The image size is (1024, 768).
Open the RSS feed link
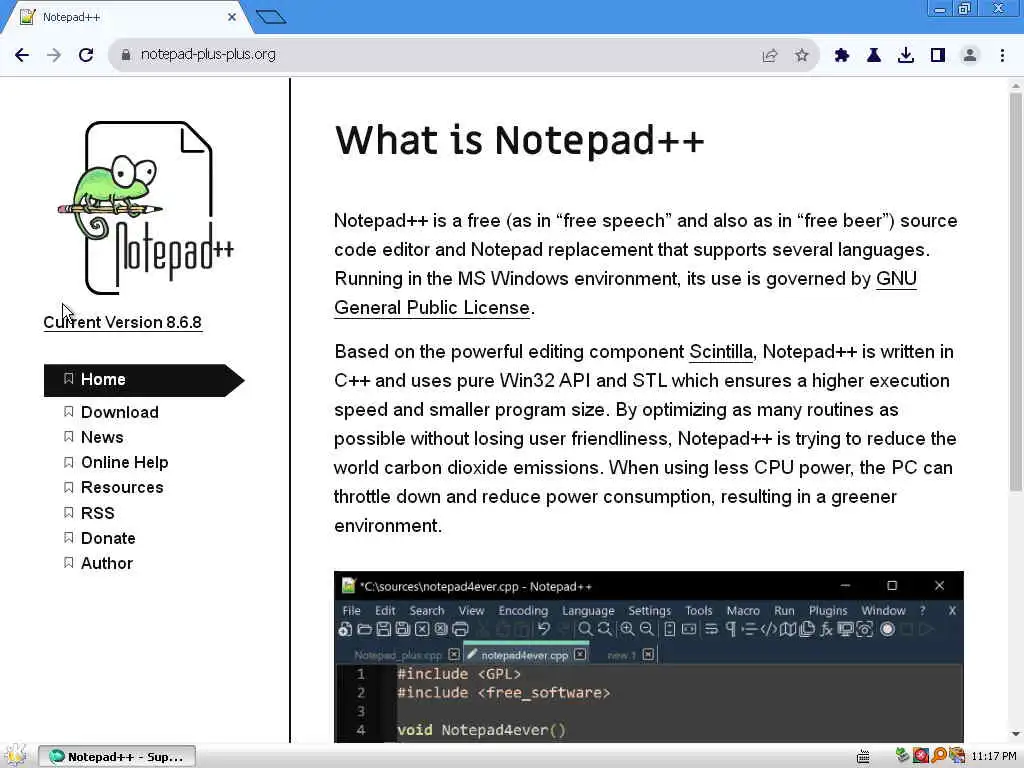coord(97,513)
